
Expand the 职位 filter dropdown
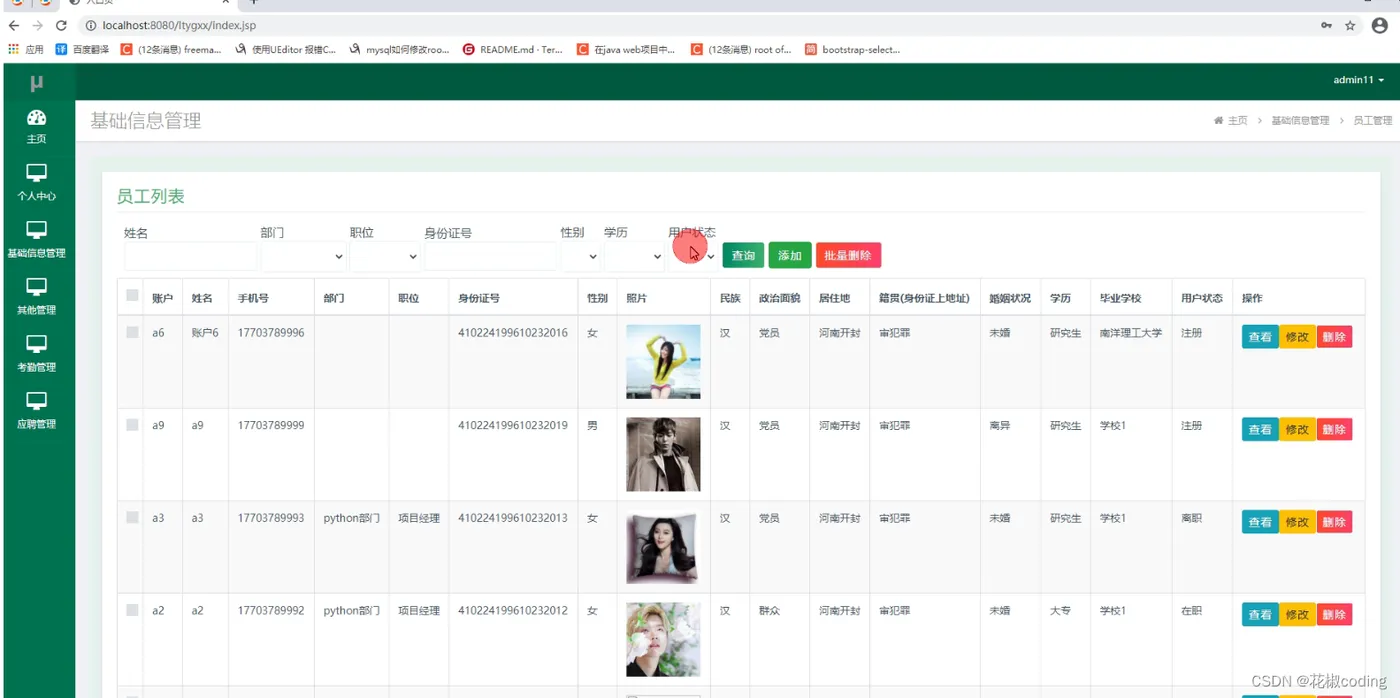tap(385, 256)
